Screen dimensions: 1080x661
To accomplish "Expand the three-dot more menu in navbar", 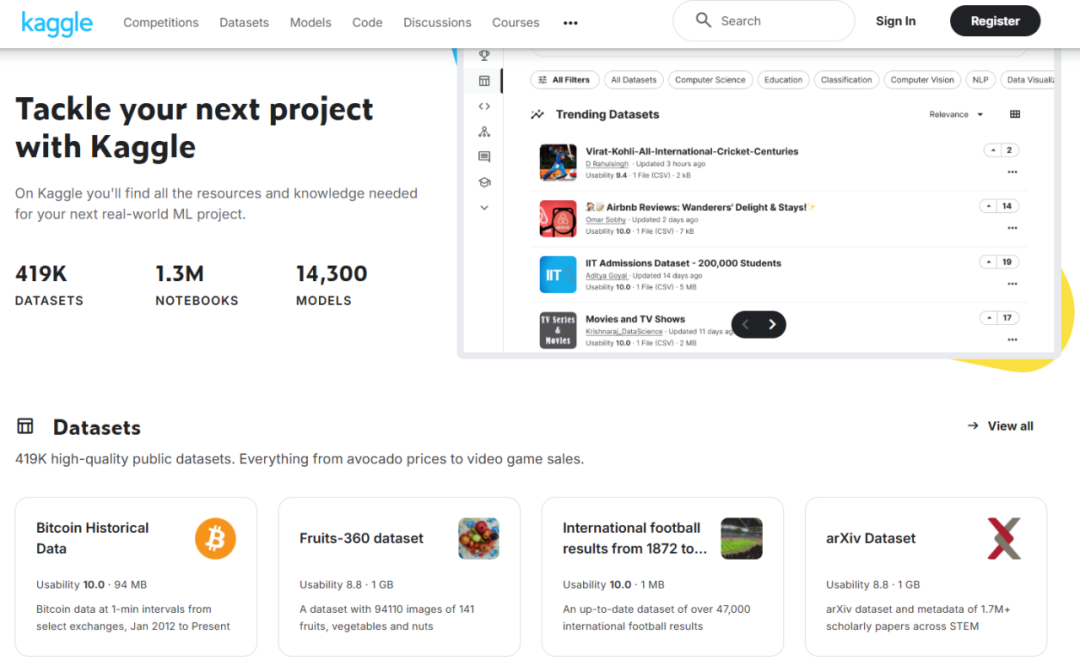I will 570,23.
